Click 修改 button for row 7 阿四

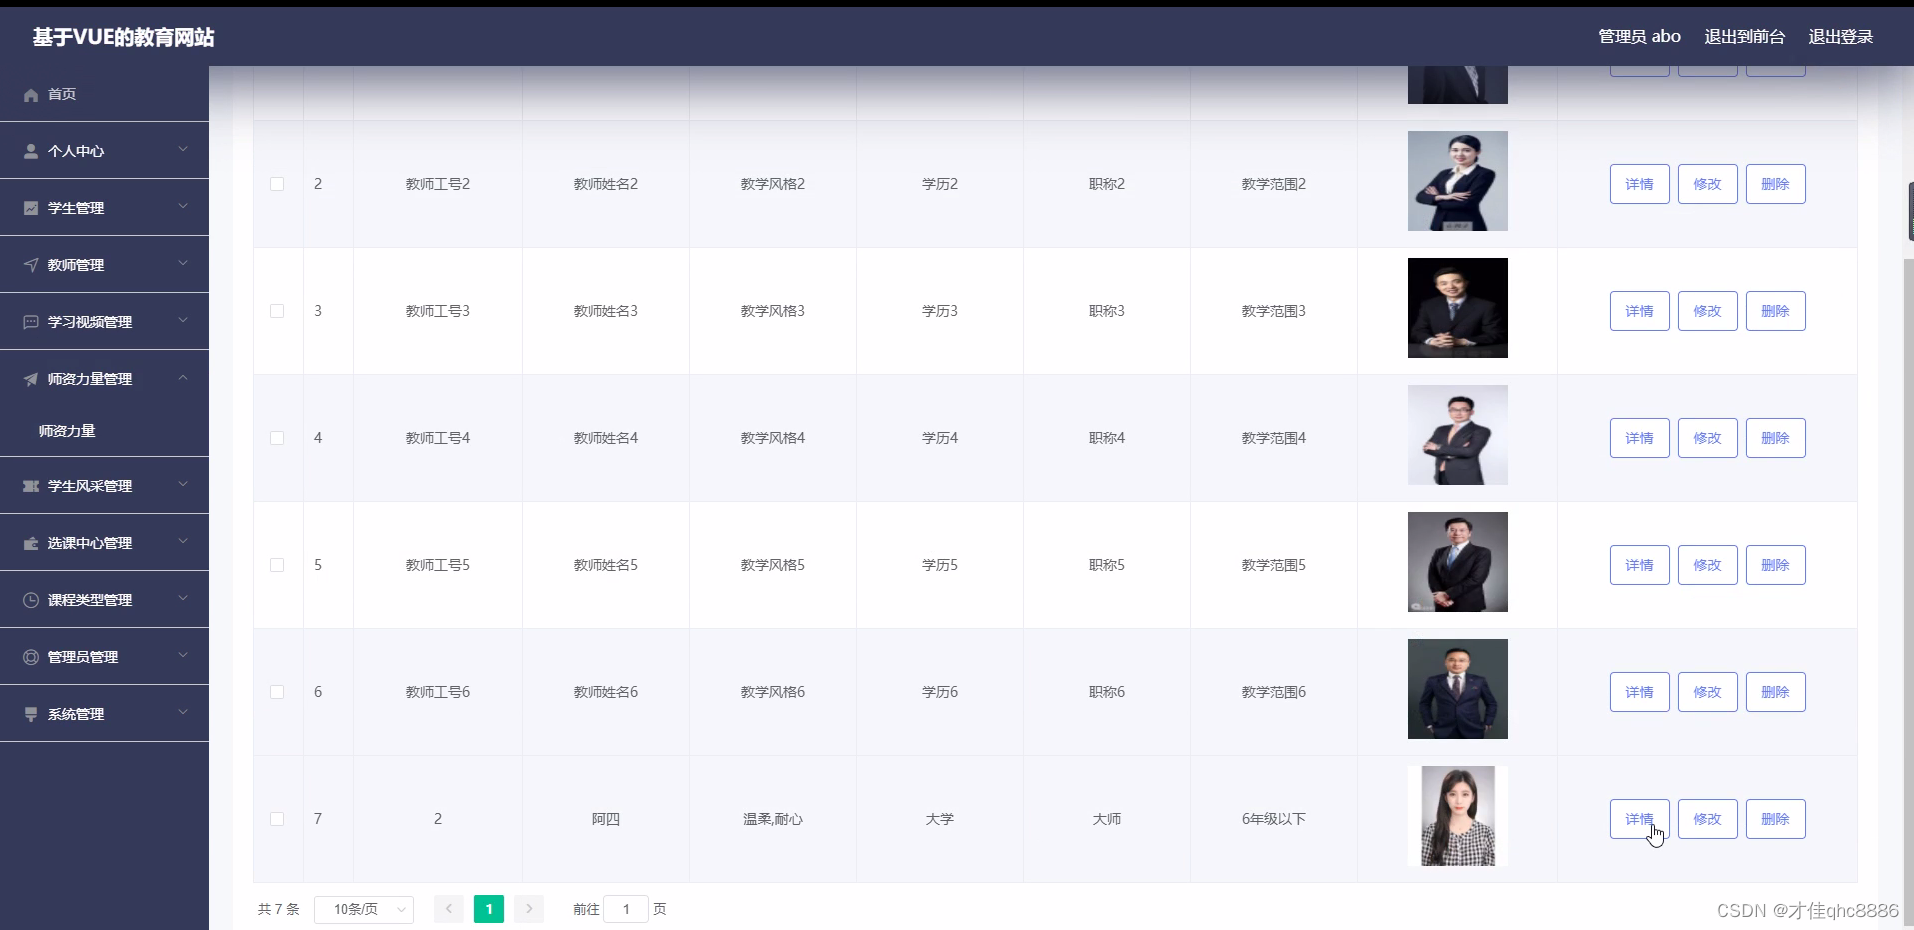pos(1708,819)
